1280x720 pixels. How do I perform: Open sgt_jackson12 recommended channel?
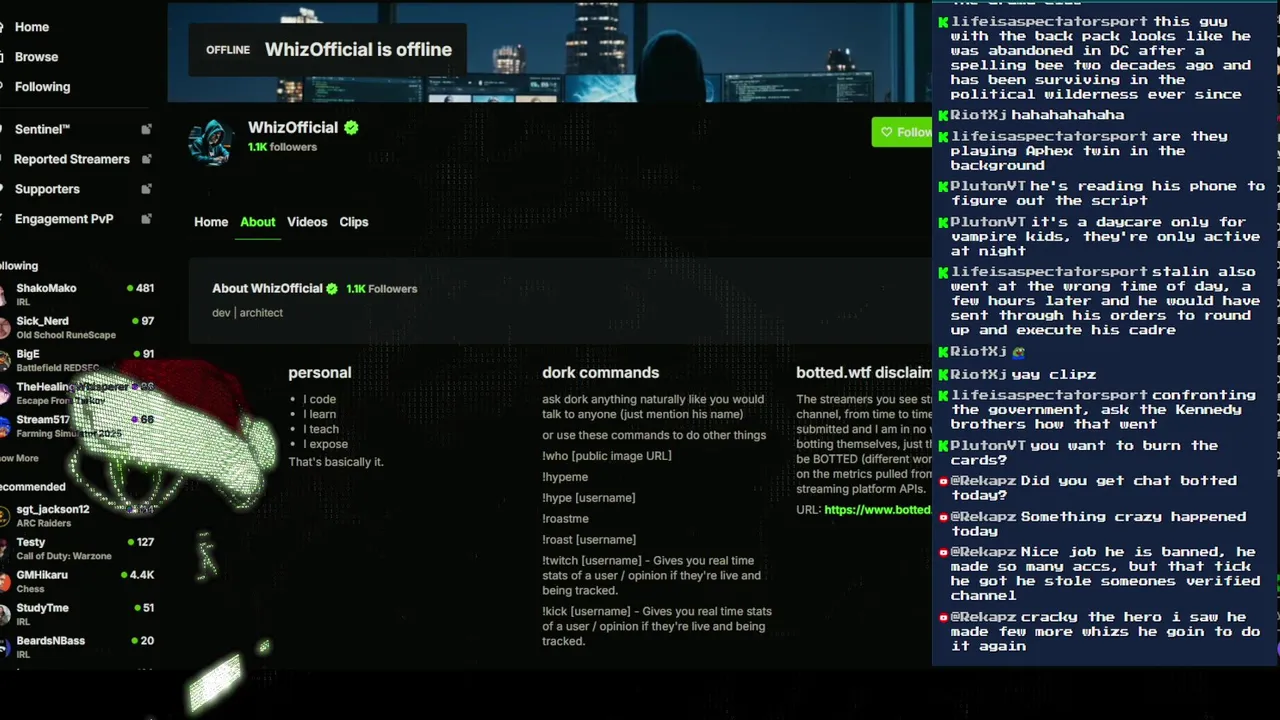(77, 516)
